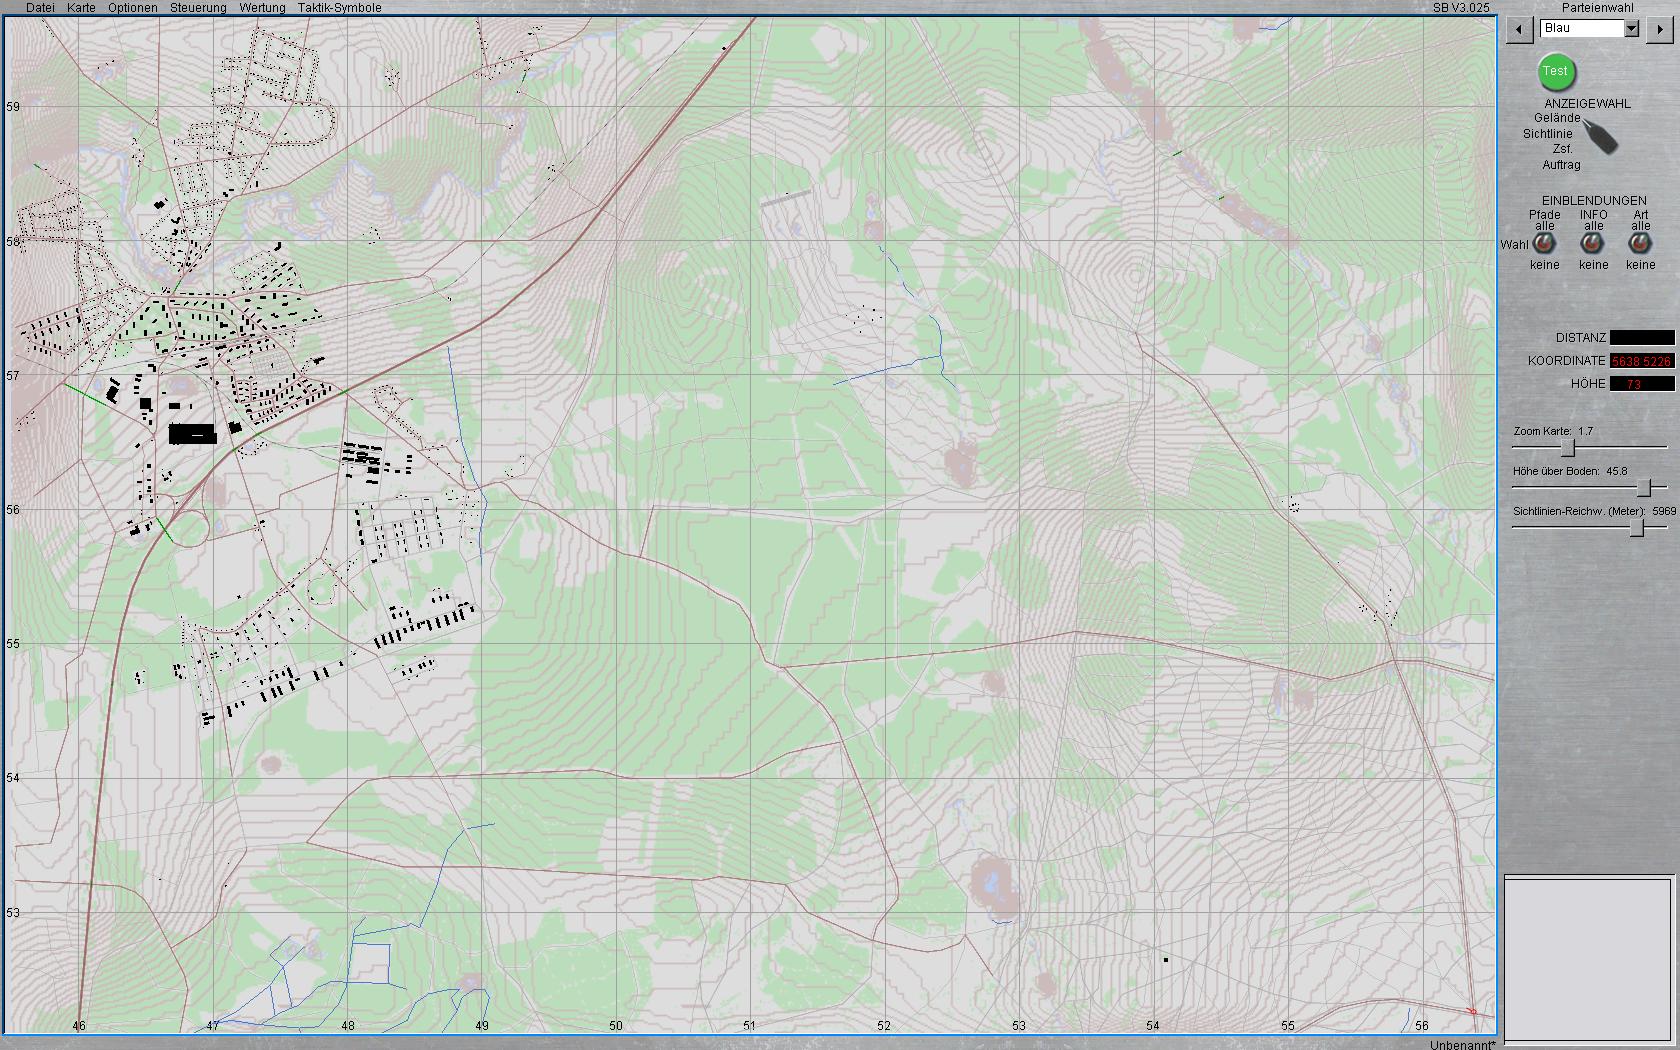Select Auftrag display mode
Image resolution: width=1680 pixels, height=1050 pixels.
(x=1561, y=165)
